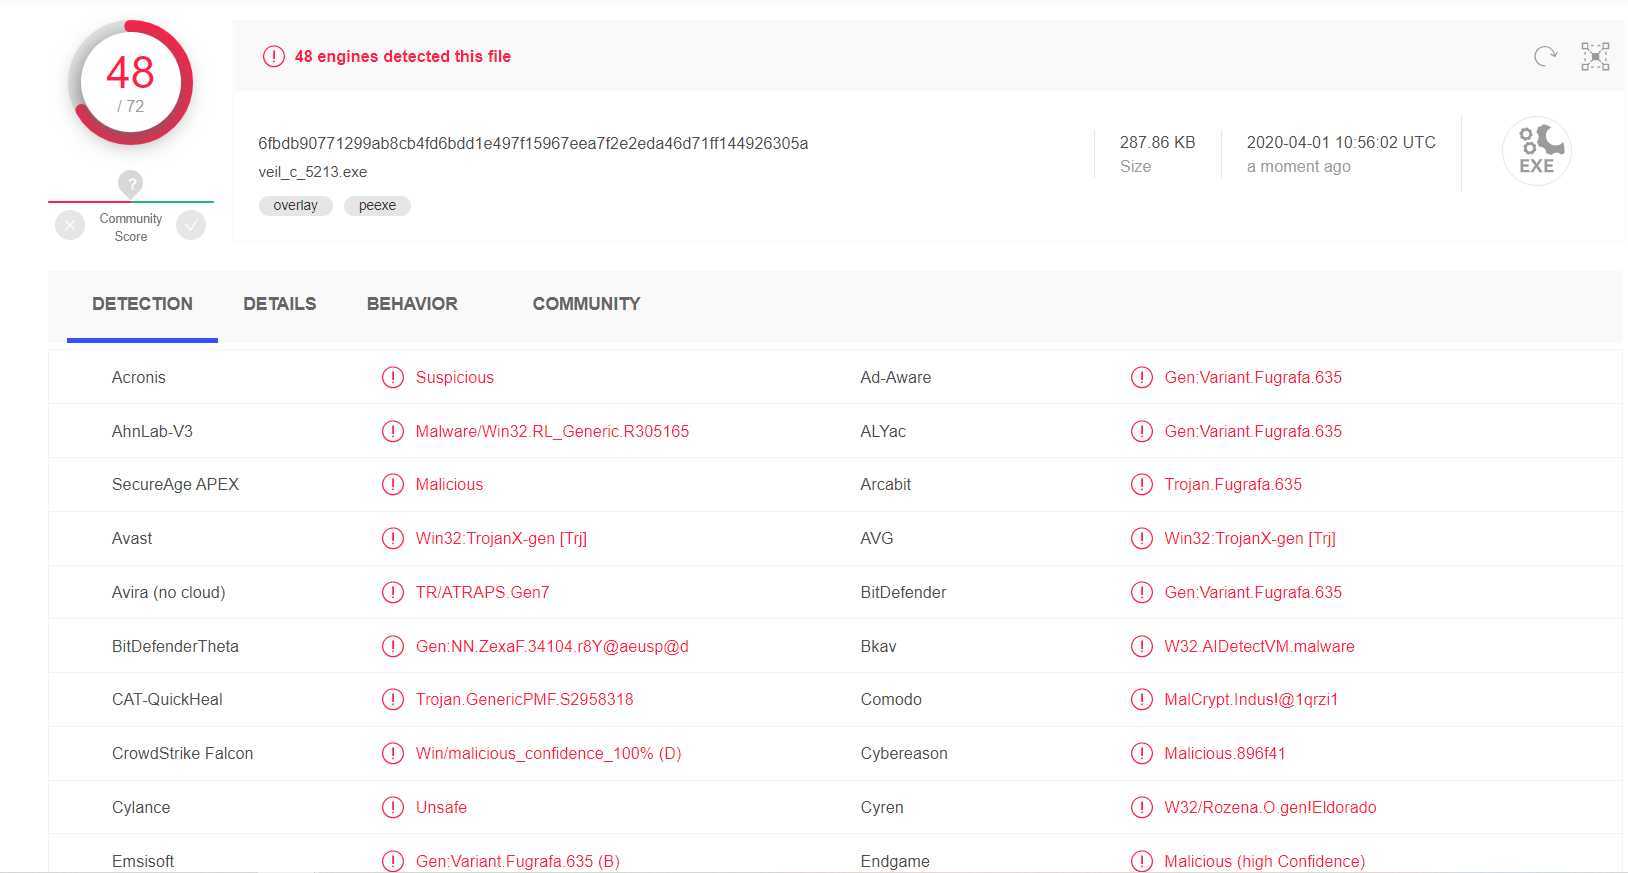
Task: Click 'Malicious.896f41' Cybereason result
Action: tap(1225, 753)
